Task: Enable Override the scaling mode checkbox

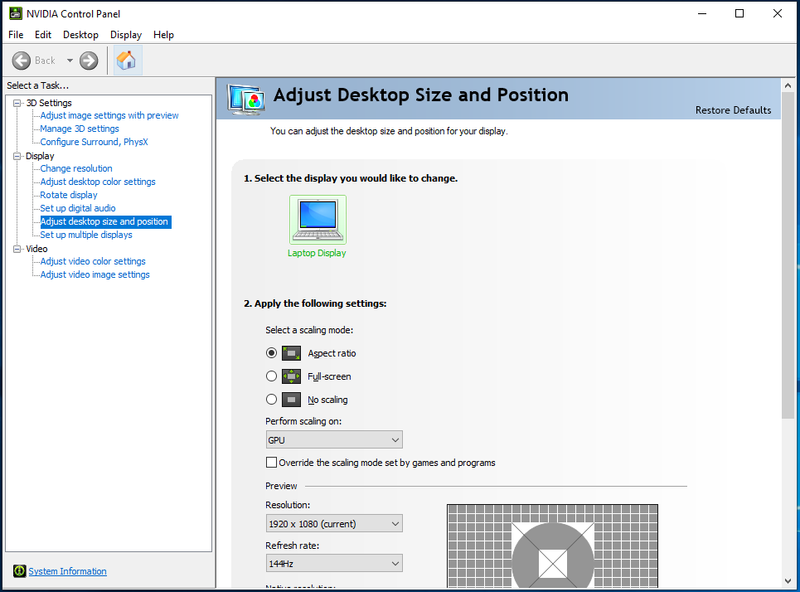Action: tap(271, 463)
